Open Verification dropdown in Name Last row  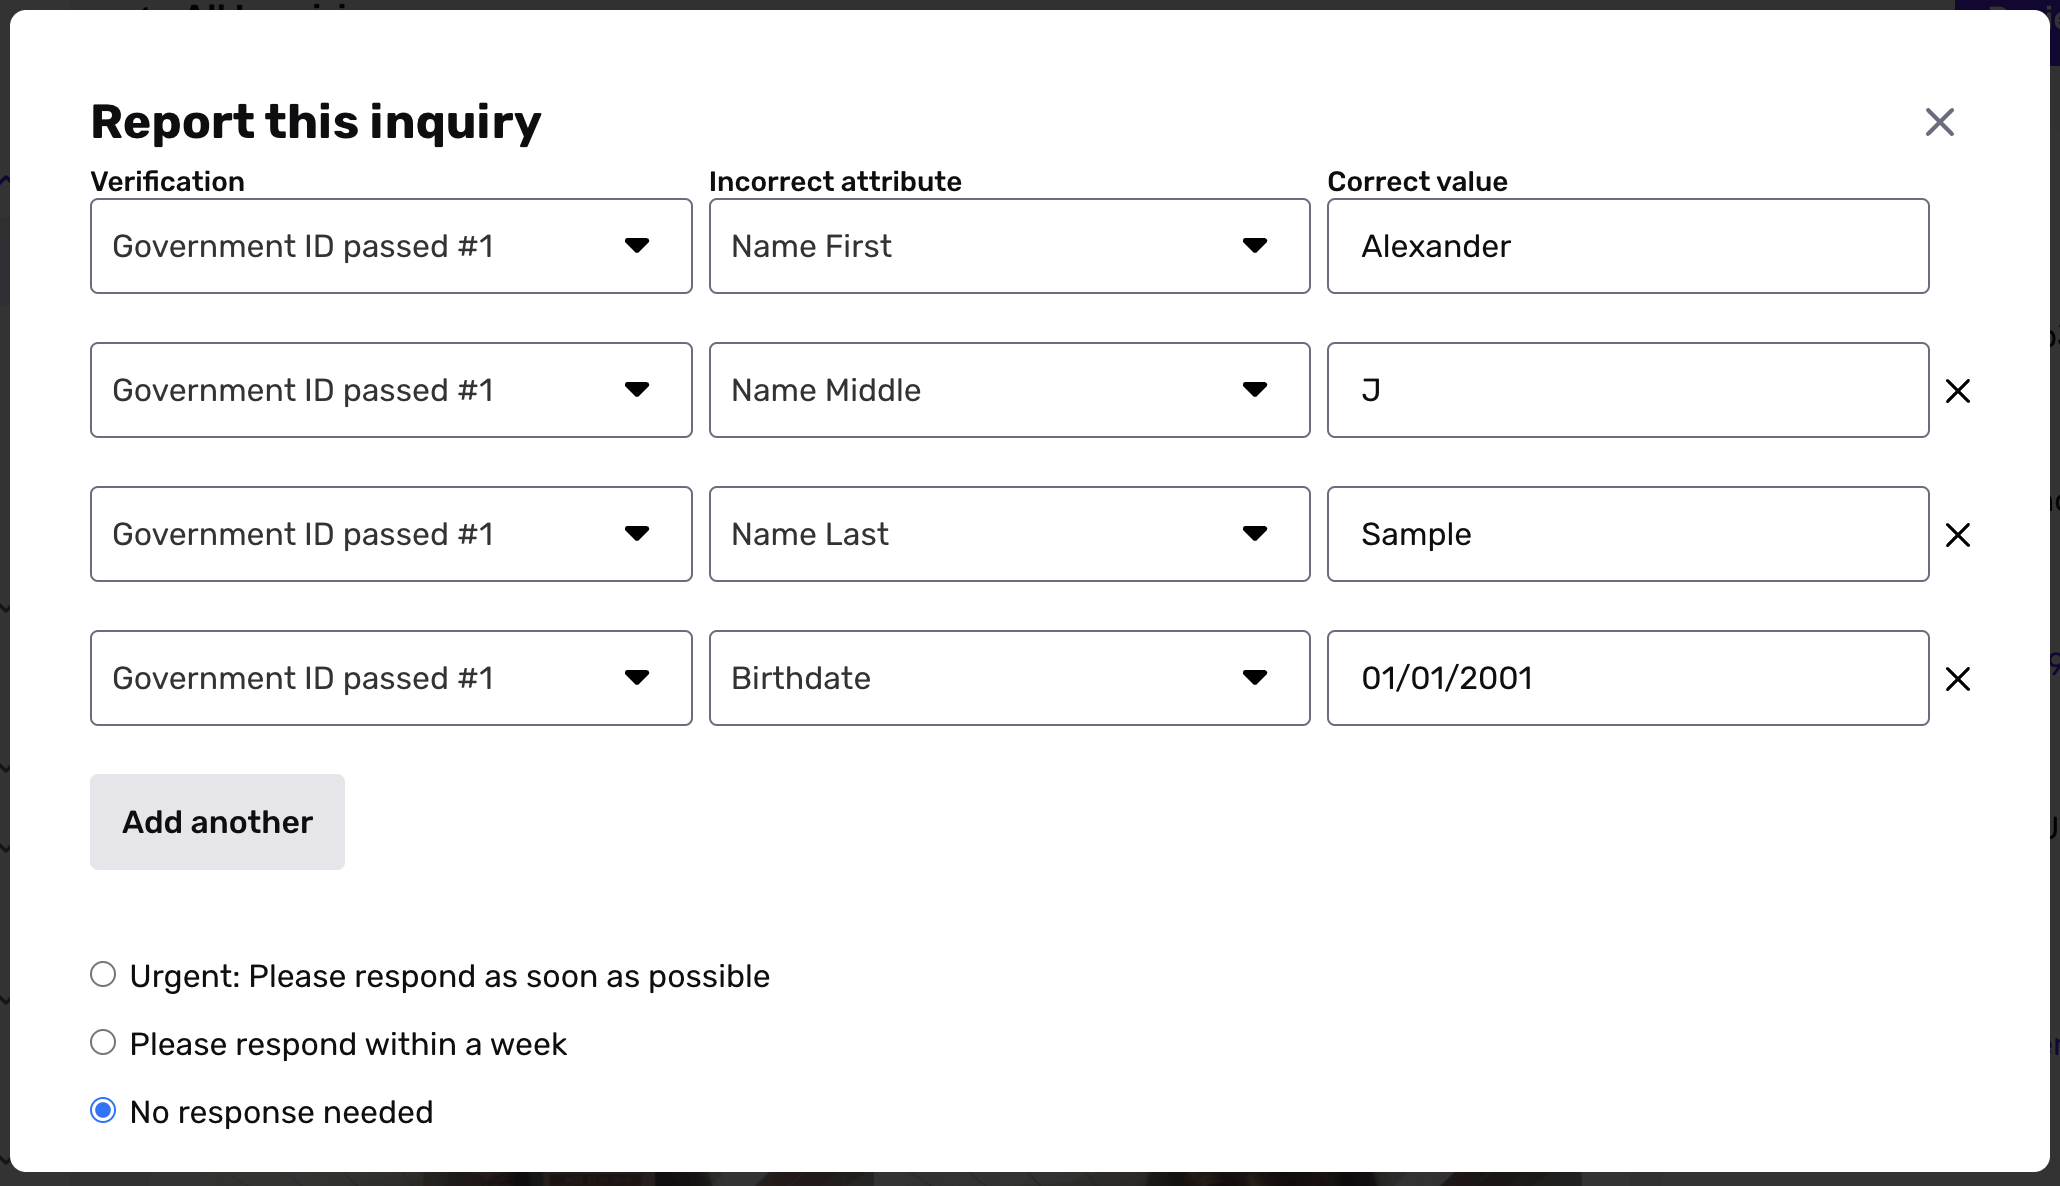(x=391, y=534)
